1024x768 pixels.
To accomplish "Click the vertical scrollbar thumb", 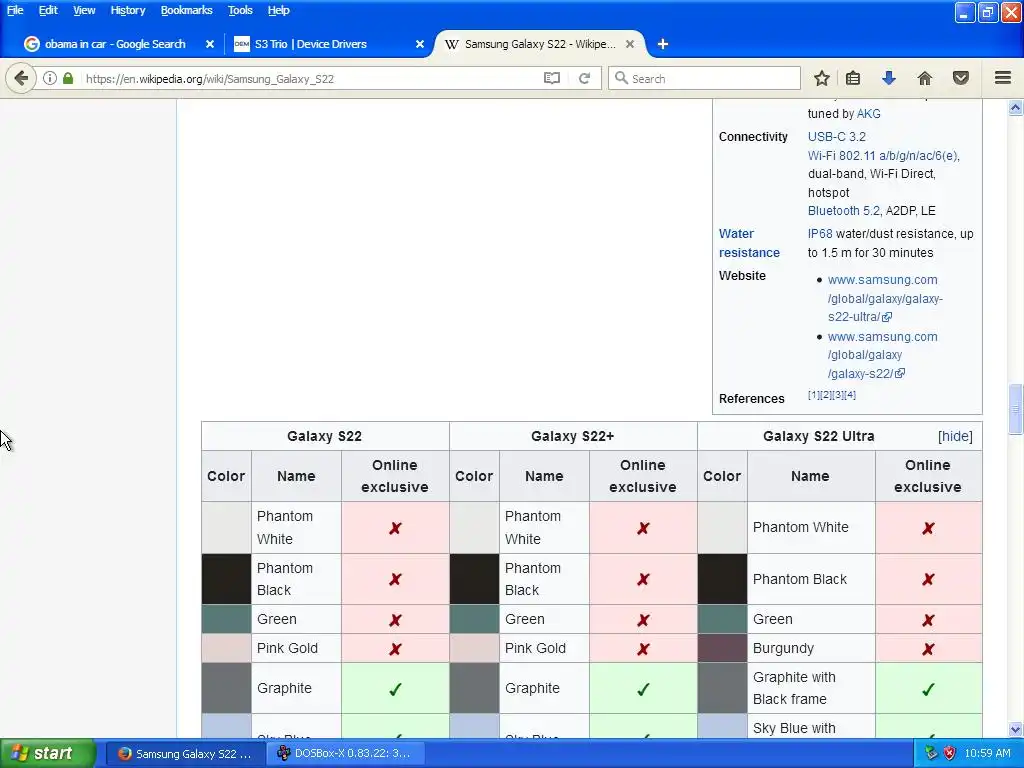I will (x=1016, y=409).
